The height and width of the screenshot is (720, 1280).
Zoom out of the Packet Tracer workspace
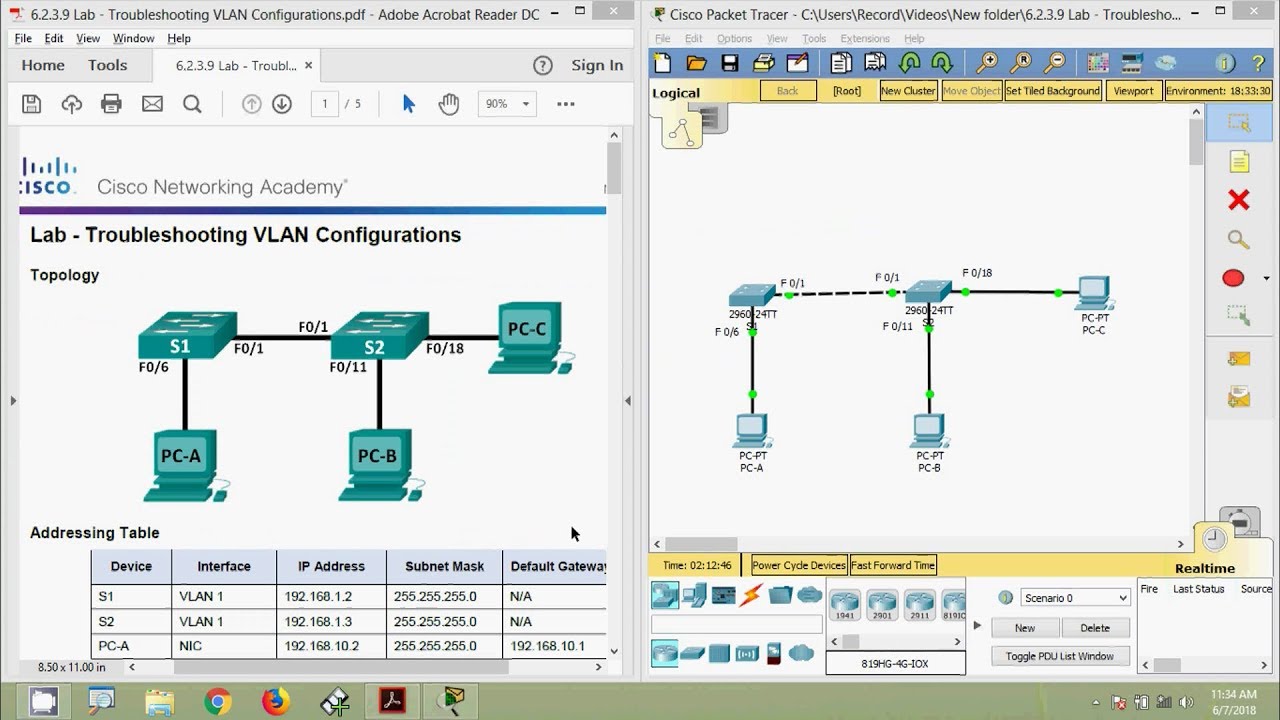(x=1054, y=63)
